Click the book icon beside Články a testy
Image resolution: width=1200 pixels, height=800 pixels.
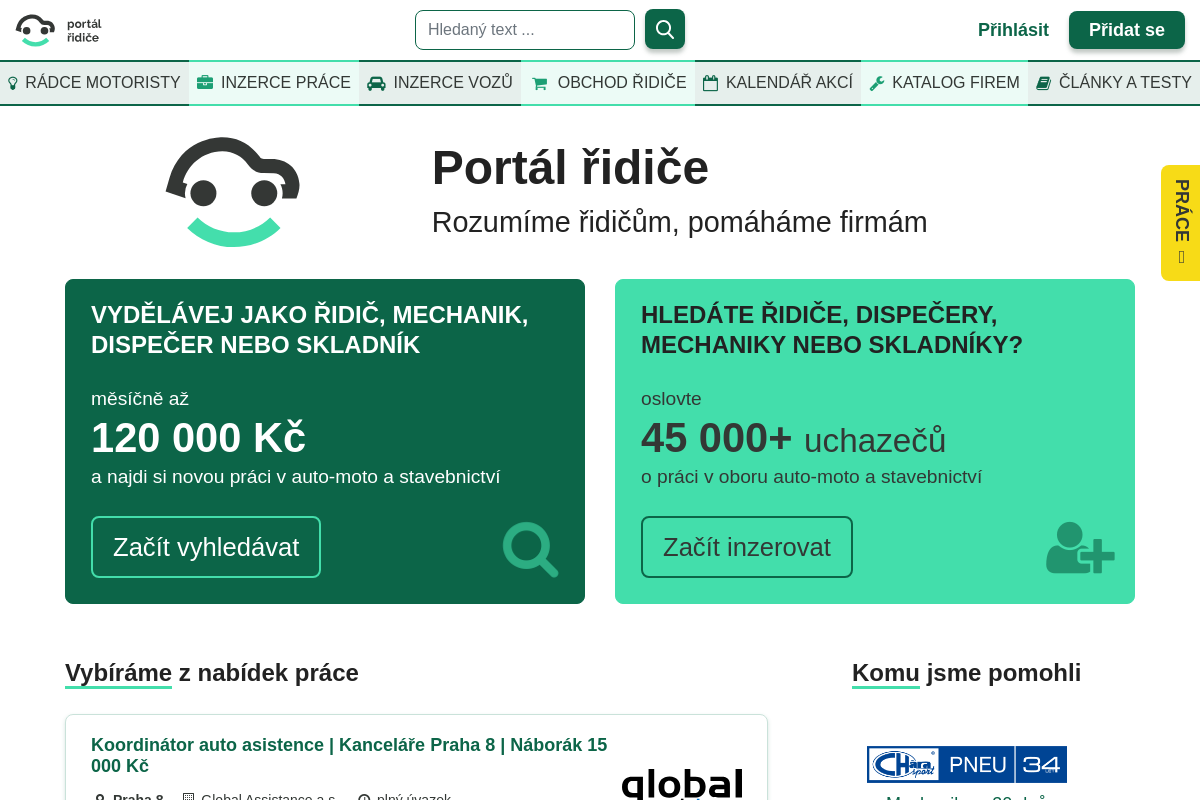tap(1044, 83)
